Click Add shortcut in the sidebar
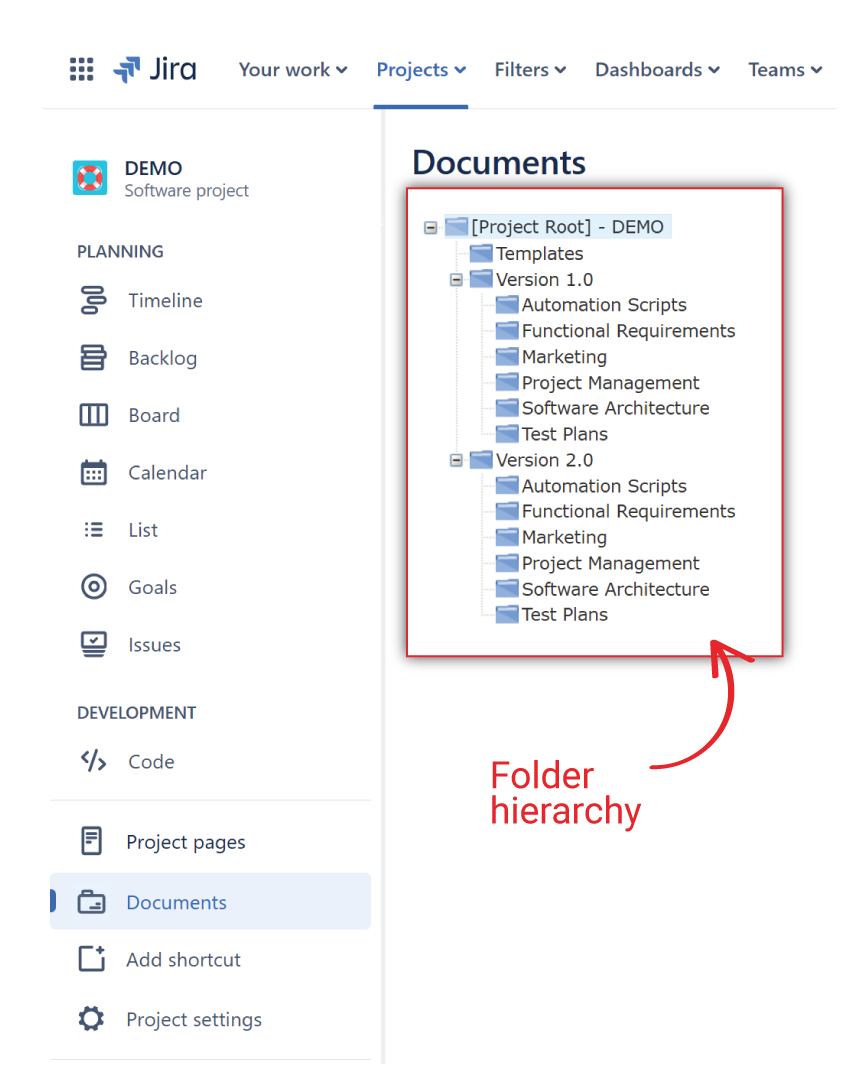This screenshot has width=851, height=1080. [x=183, y=959]
